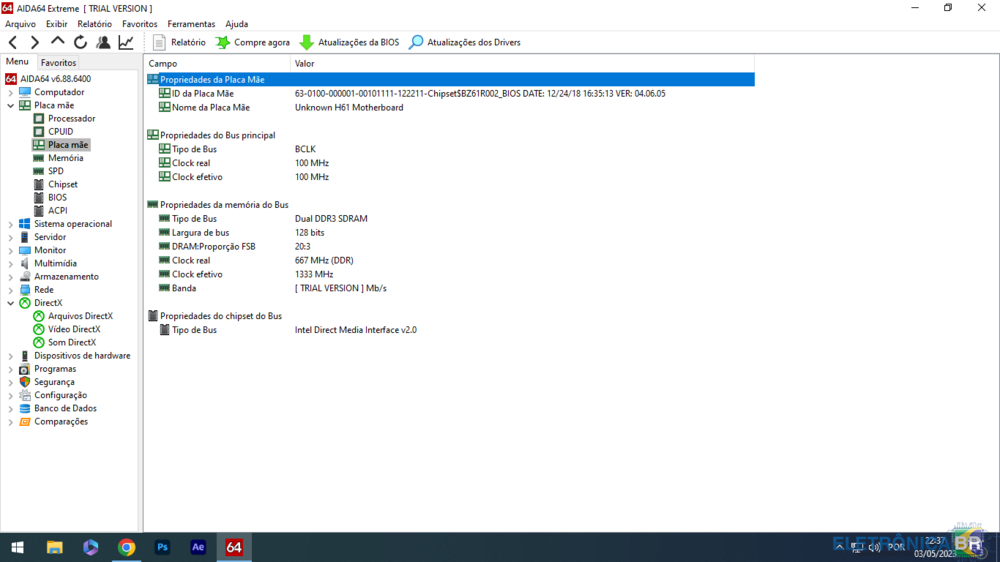Collapse the Placa mãe tree node
Image resolution: width=1000 pixels, height=562 pixels.
point(11,105)
